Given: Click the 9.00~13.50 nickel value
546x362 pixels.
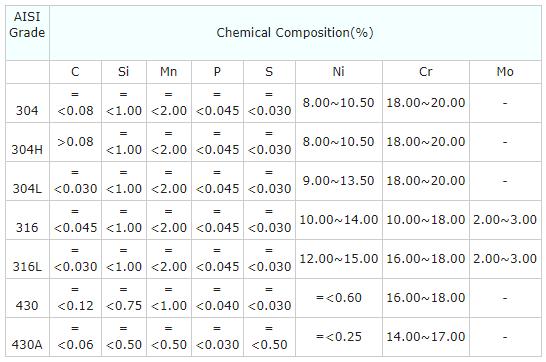Looking at the screenshot, I should click(x=338, y=181).
